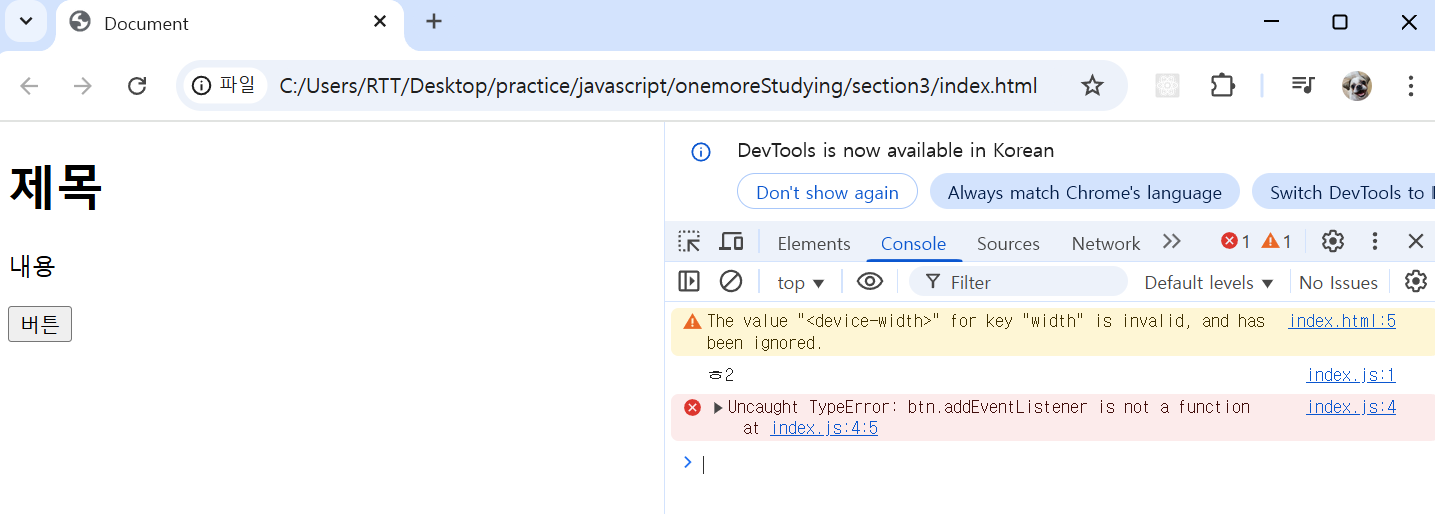Viewport: 1435px width, 514px height.
Task: Toggle the console sidebar panel icon
Action: click(x=689, y=281)
